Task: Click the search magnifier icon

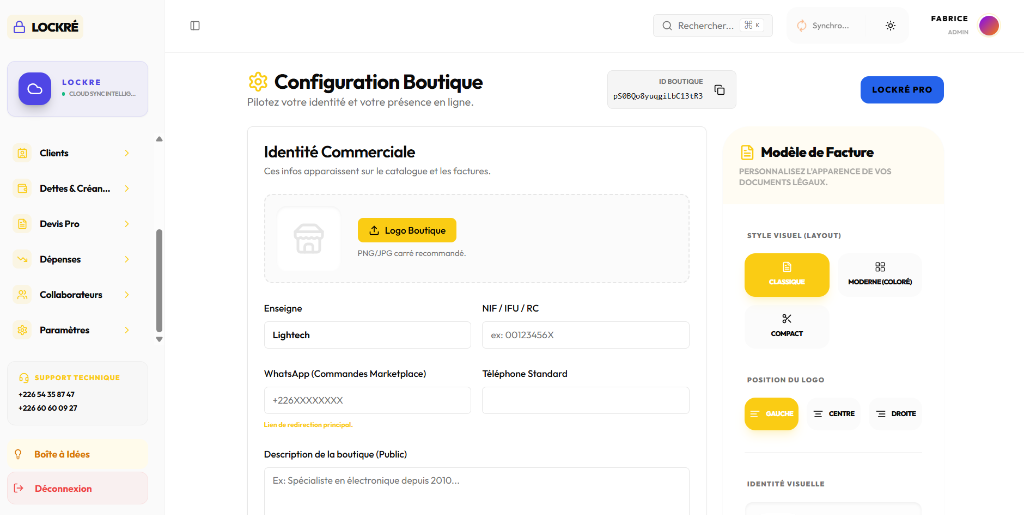Action: 667,25
